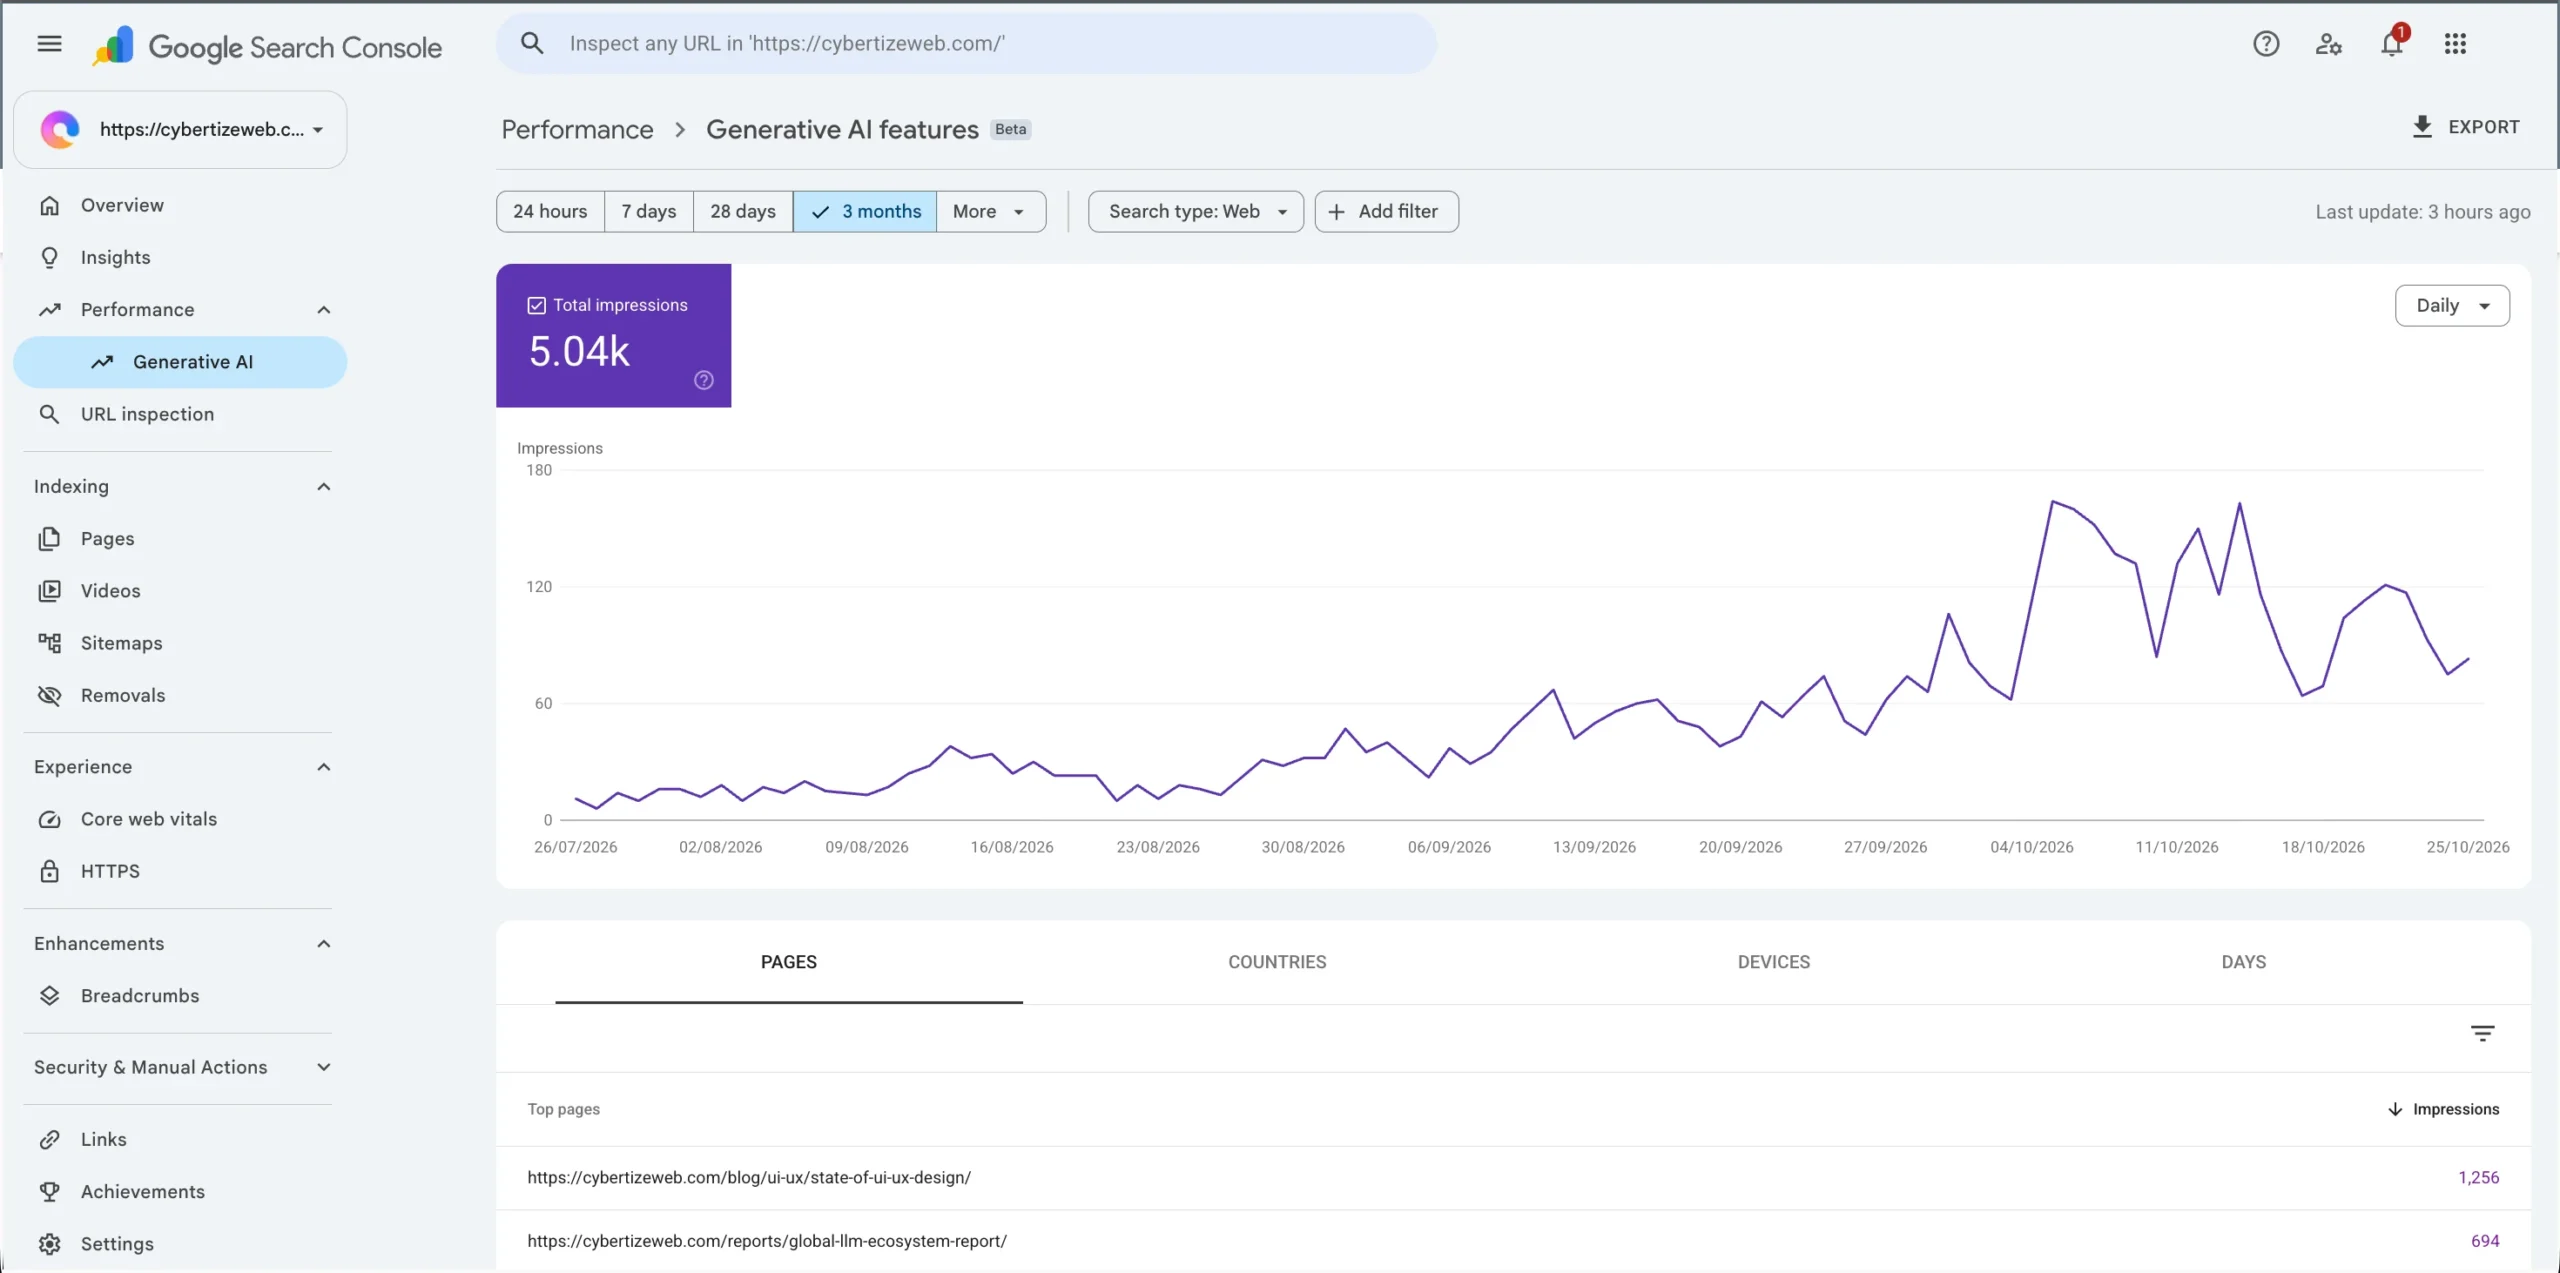Collapse the Indexing section
Viewport: 2560px width, 1273px height.
[323, 486]
